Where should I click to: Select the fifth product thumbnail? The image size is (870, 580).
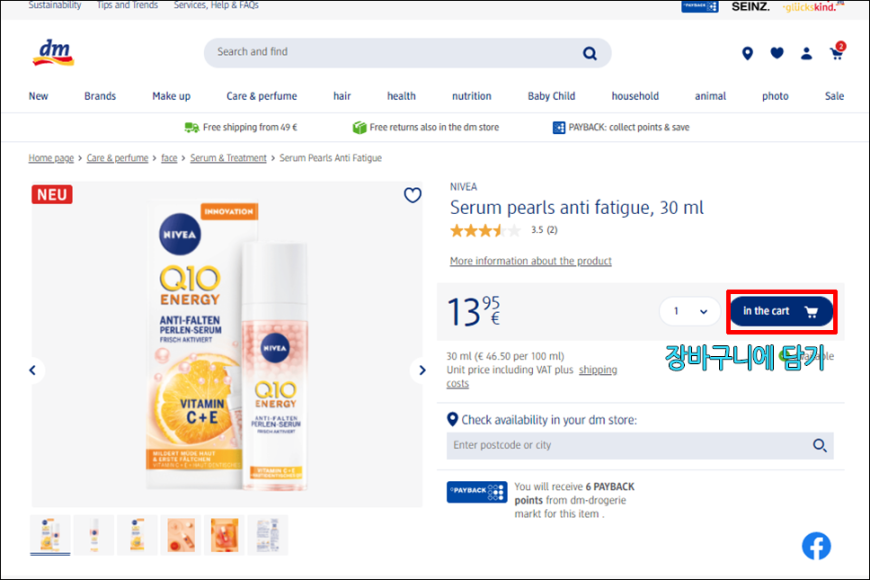(224, 535)
